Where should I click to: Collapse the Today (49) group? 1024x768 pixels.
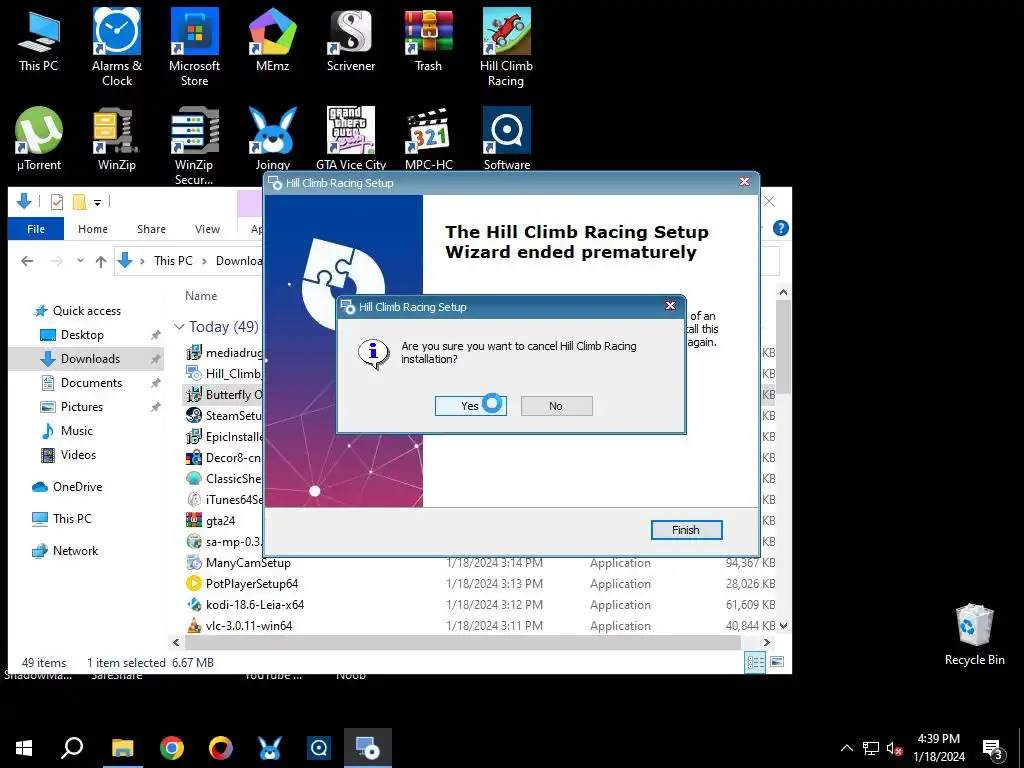point(179,327)
